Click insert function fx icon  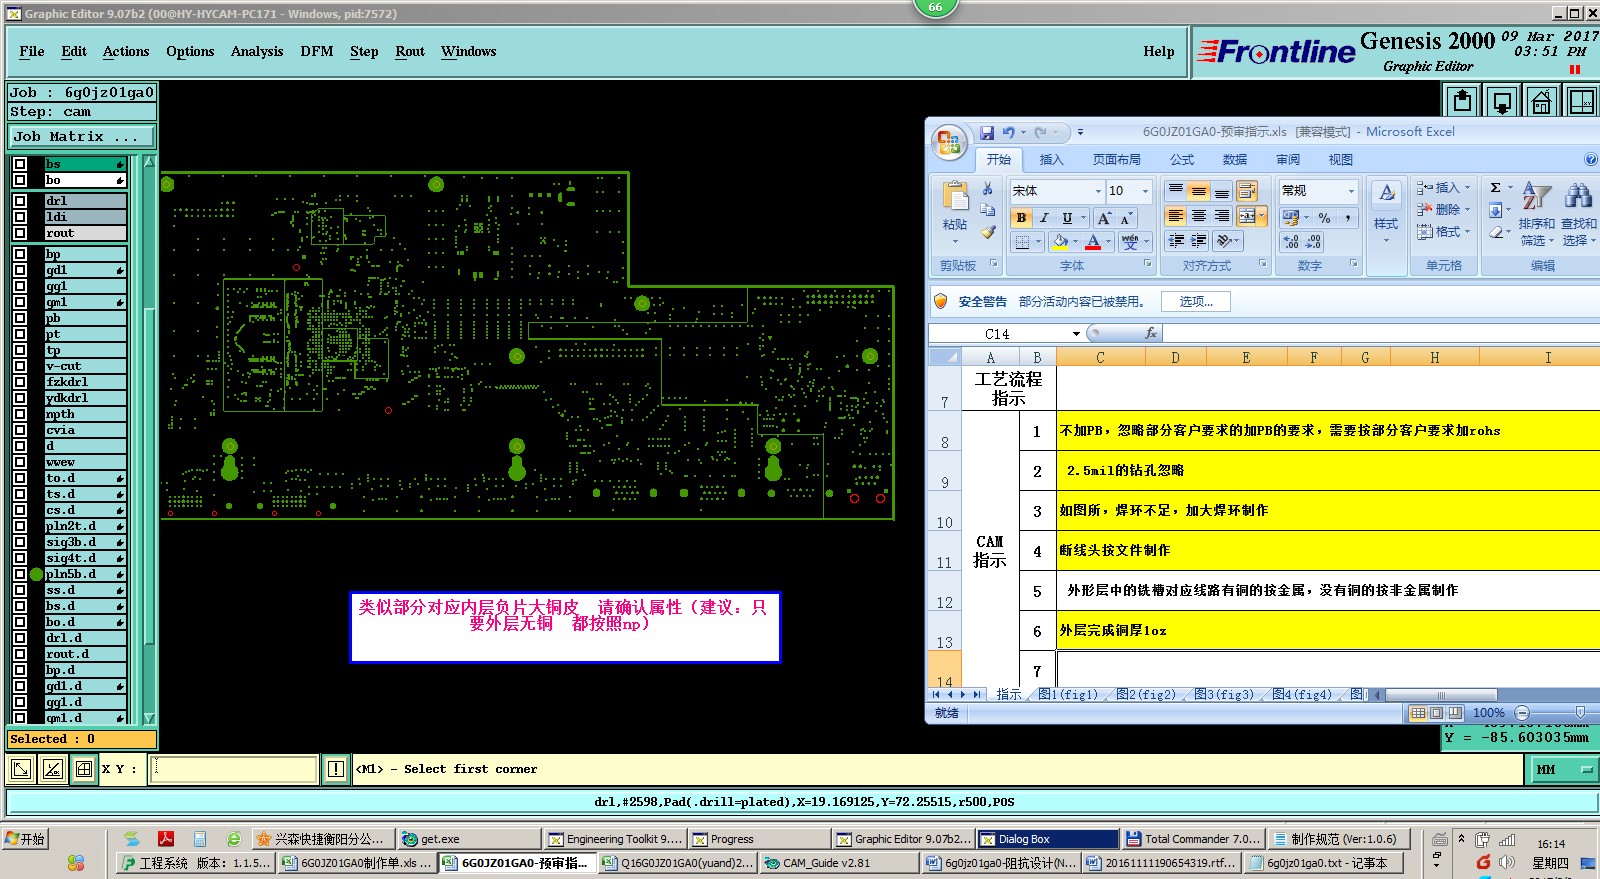click(x=1151, y=333)
